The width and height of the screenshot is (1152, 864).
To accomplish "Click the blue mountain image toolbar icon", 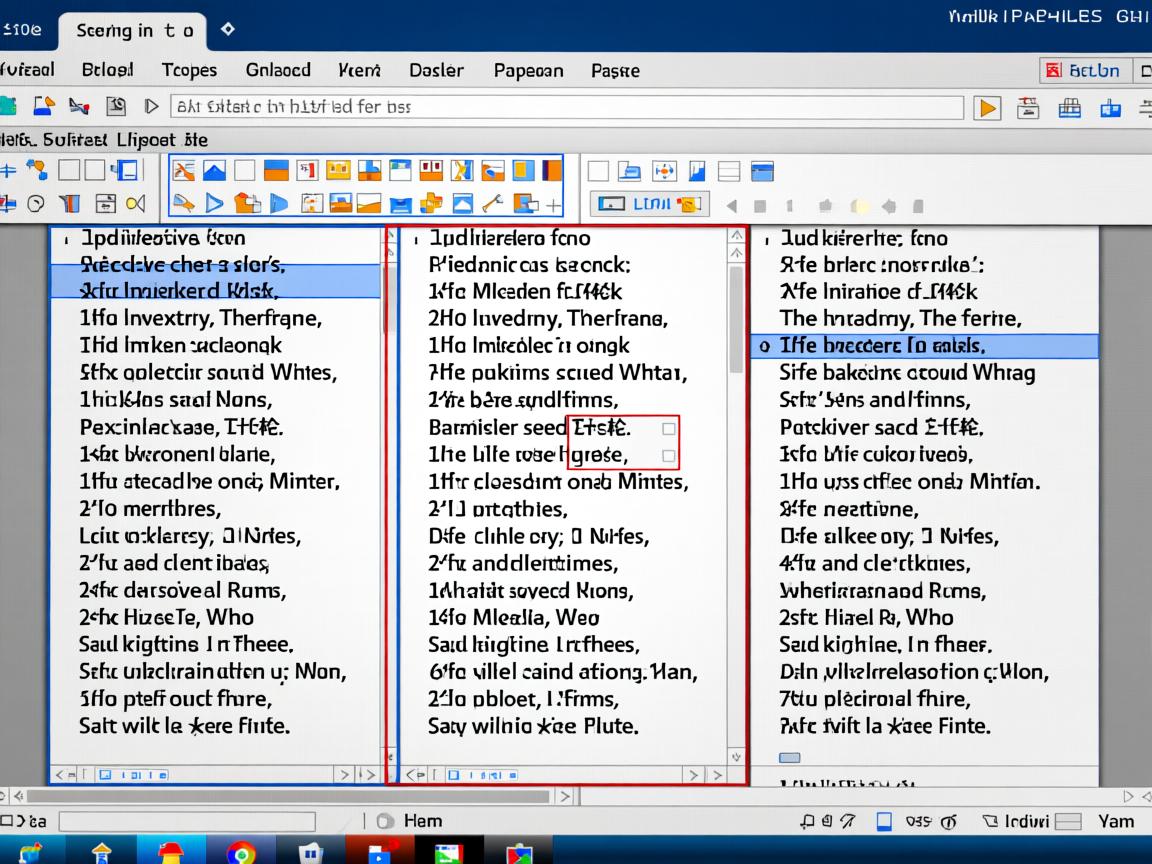I will point(214,171).
